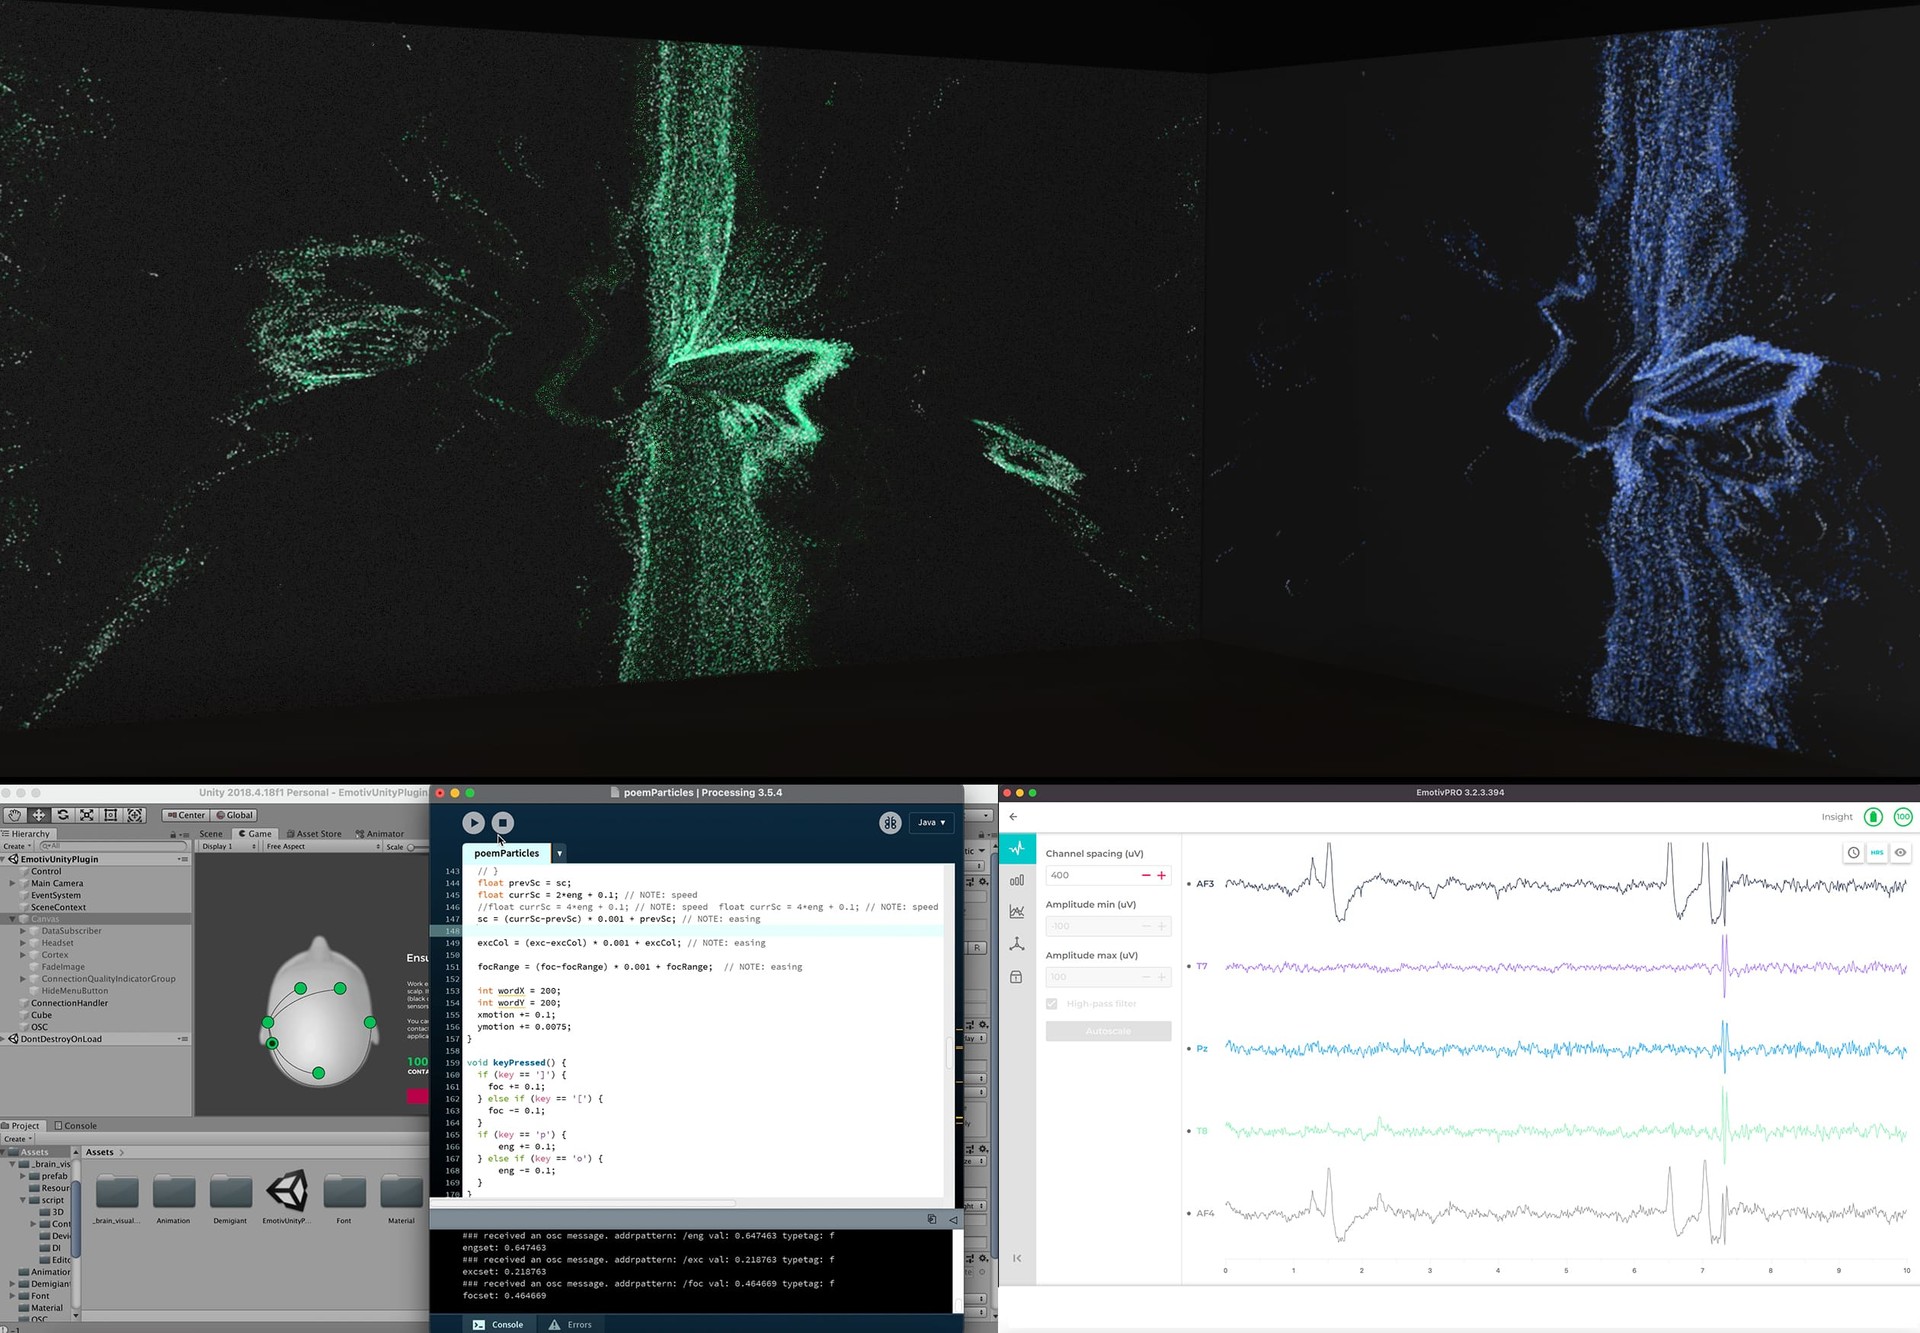Switch to the Animator tab in Unity
Viewport: 1920px width, 1333px height.
(380, 834)
